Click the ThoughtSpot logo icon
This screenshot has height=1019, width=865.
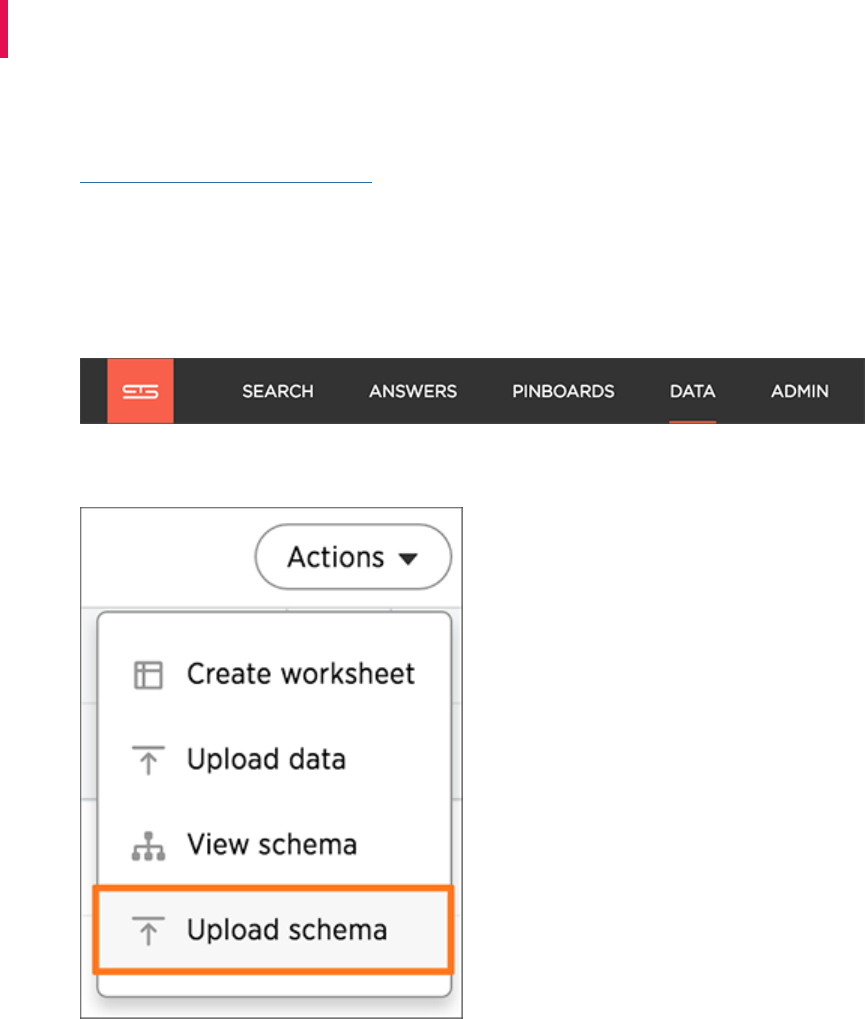pos(140,391)
